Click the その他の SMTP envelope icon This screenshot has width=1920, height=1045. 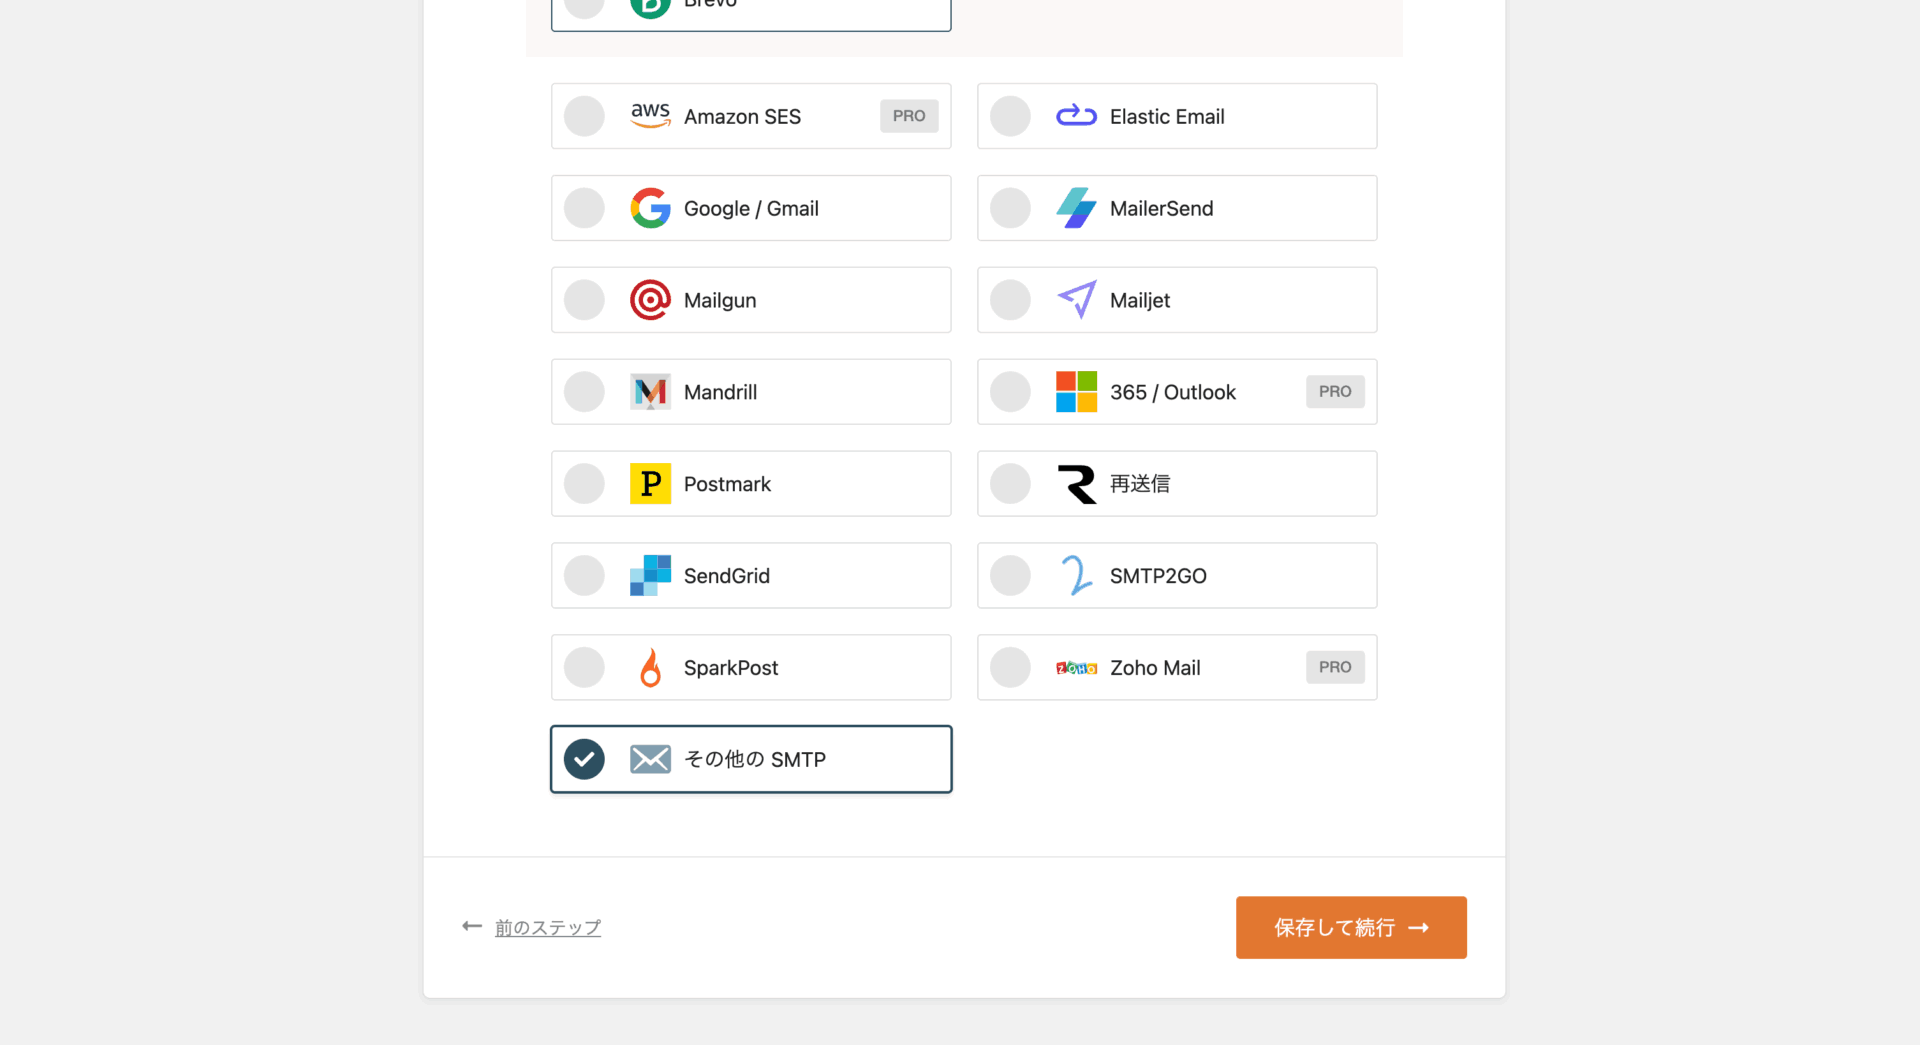650,760
